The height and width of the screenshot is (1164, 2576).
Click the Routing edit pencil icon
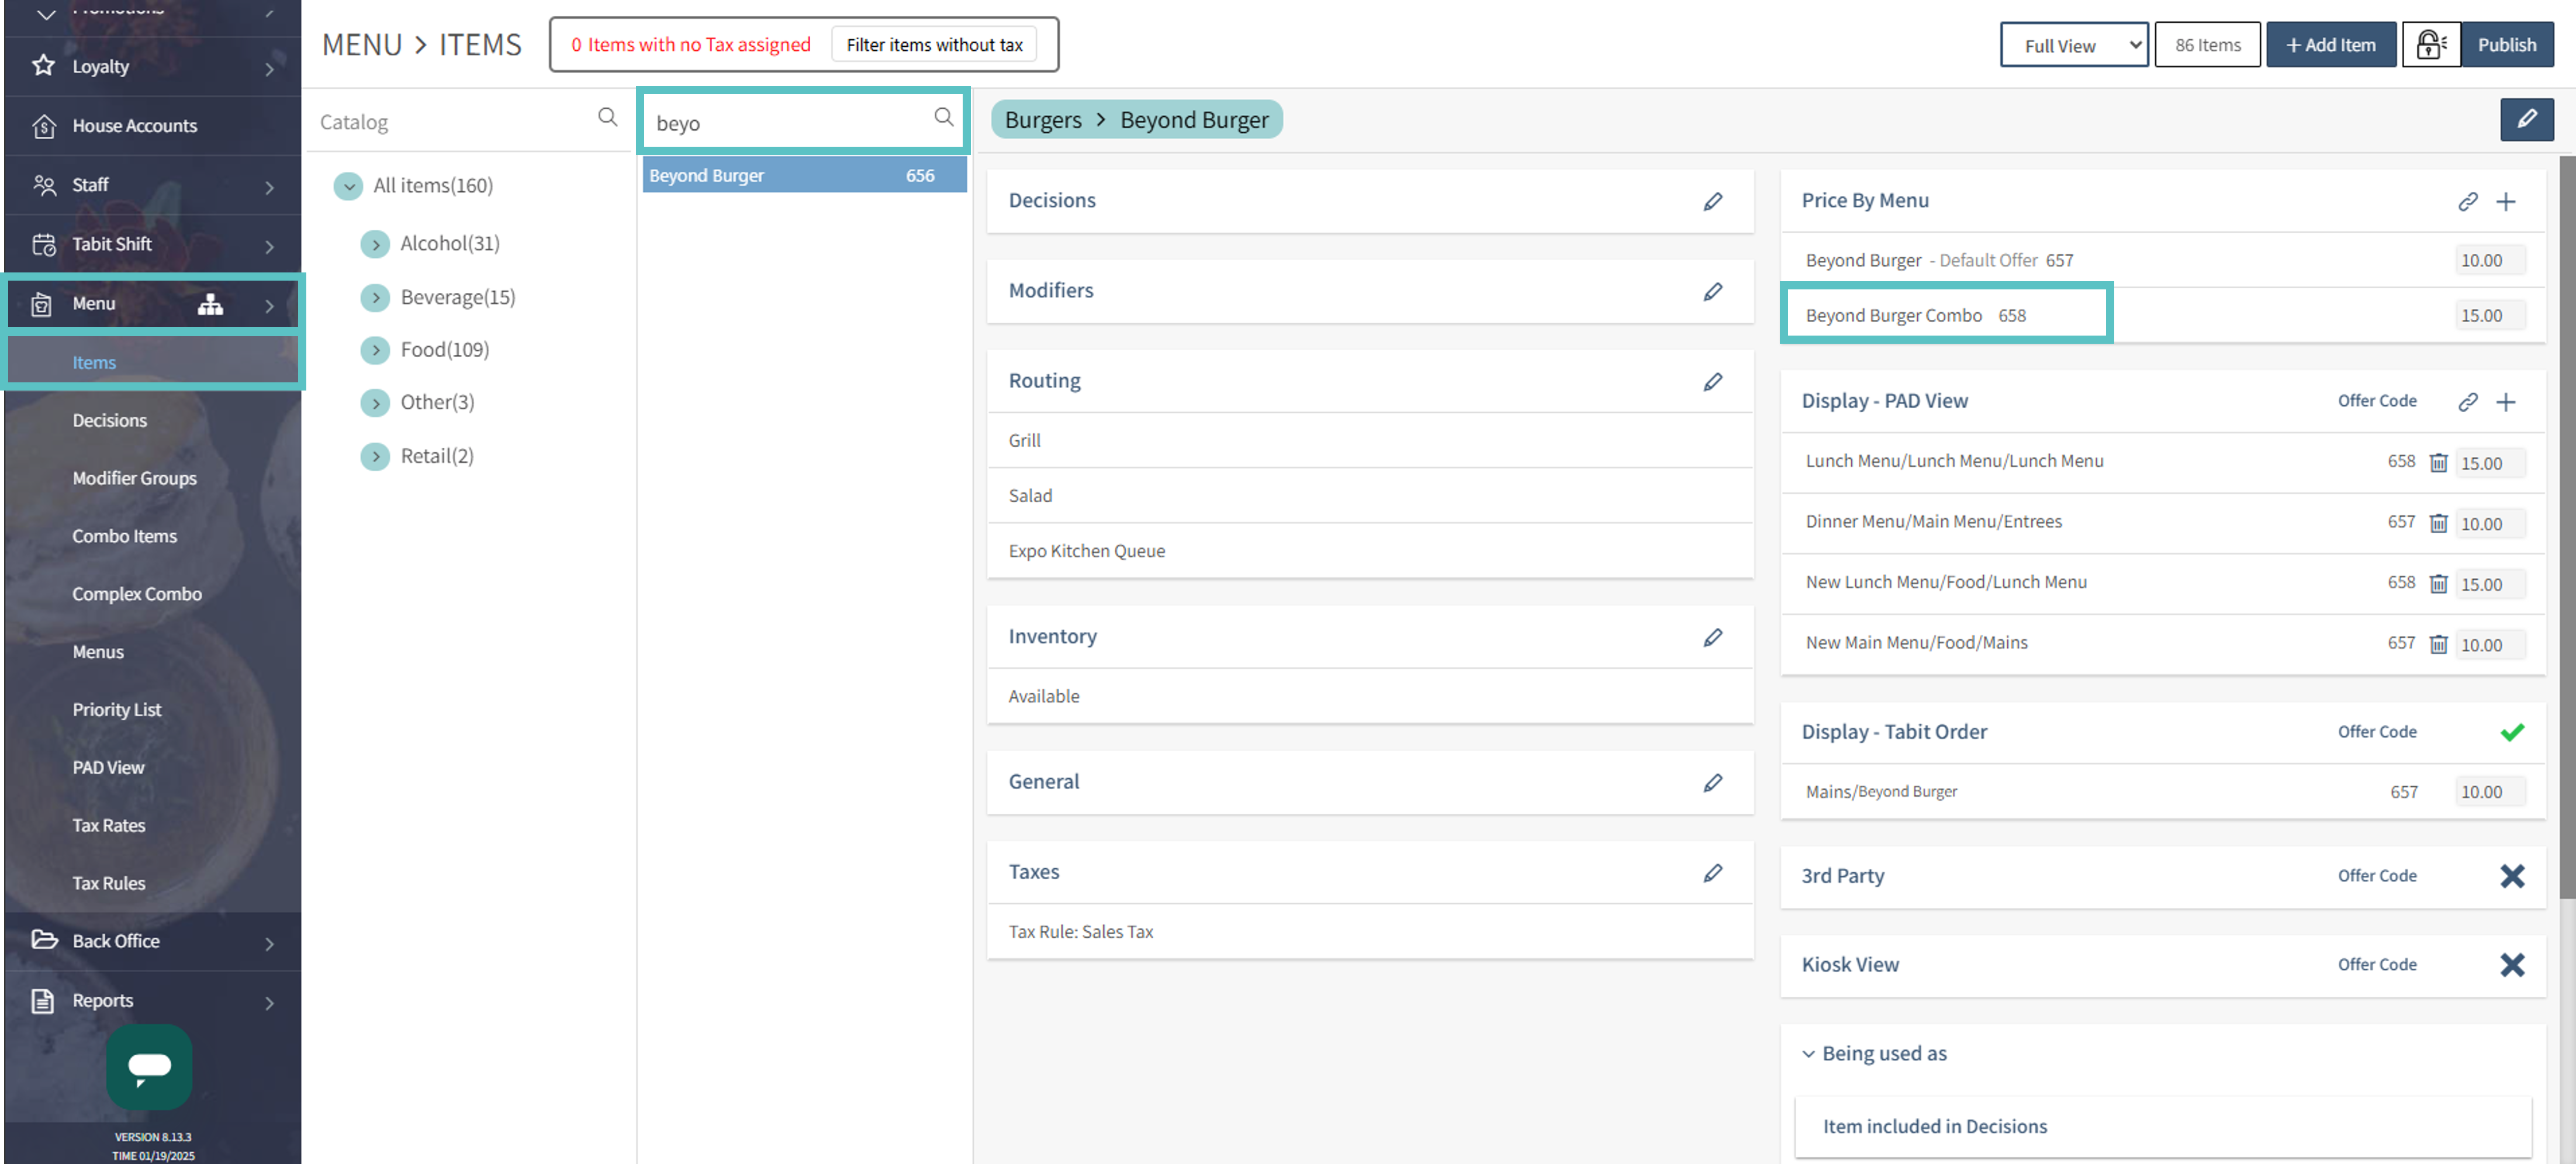(1712, 381)
